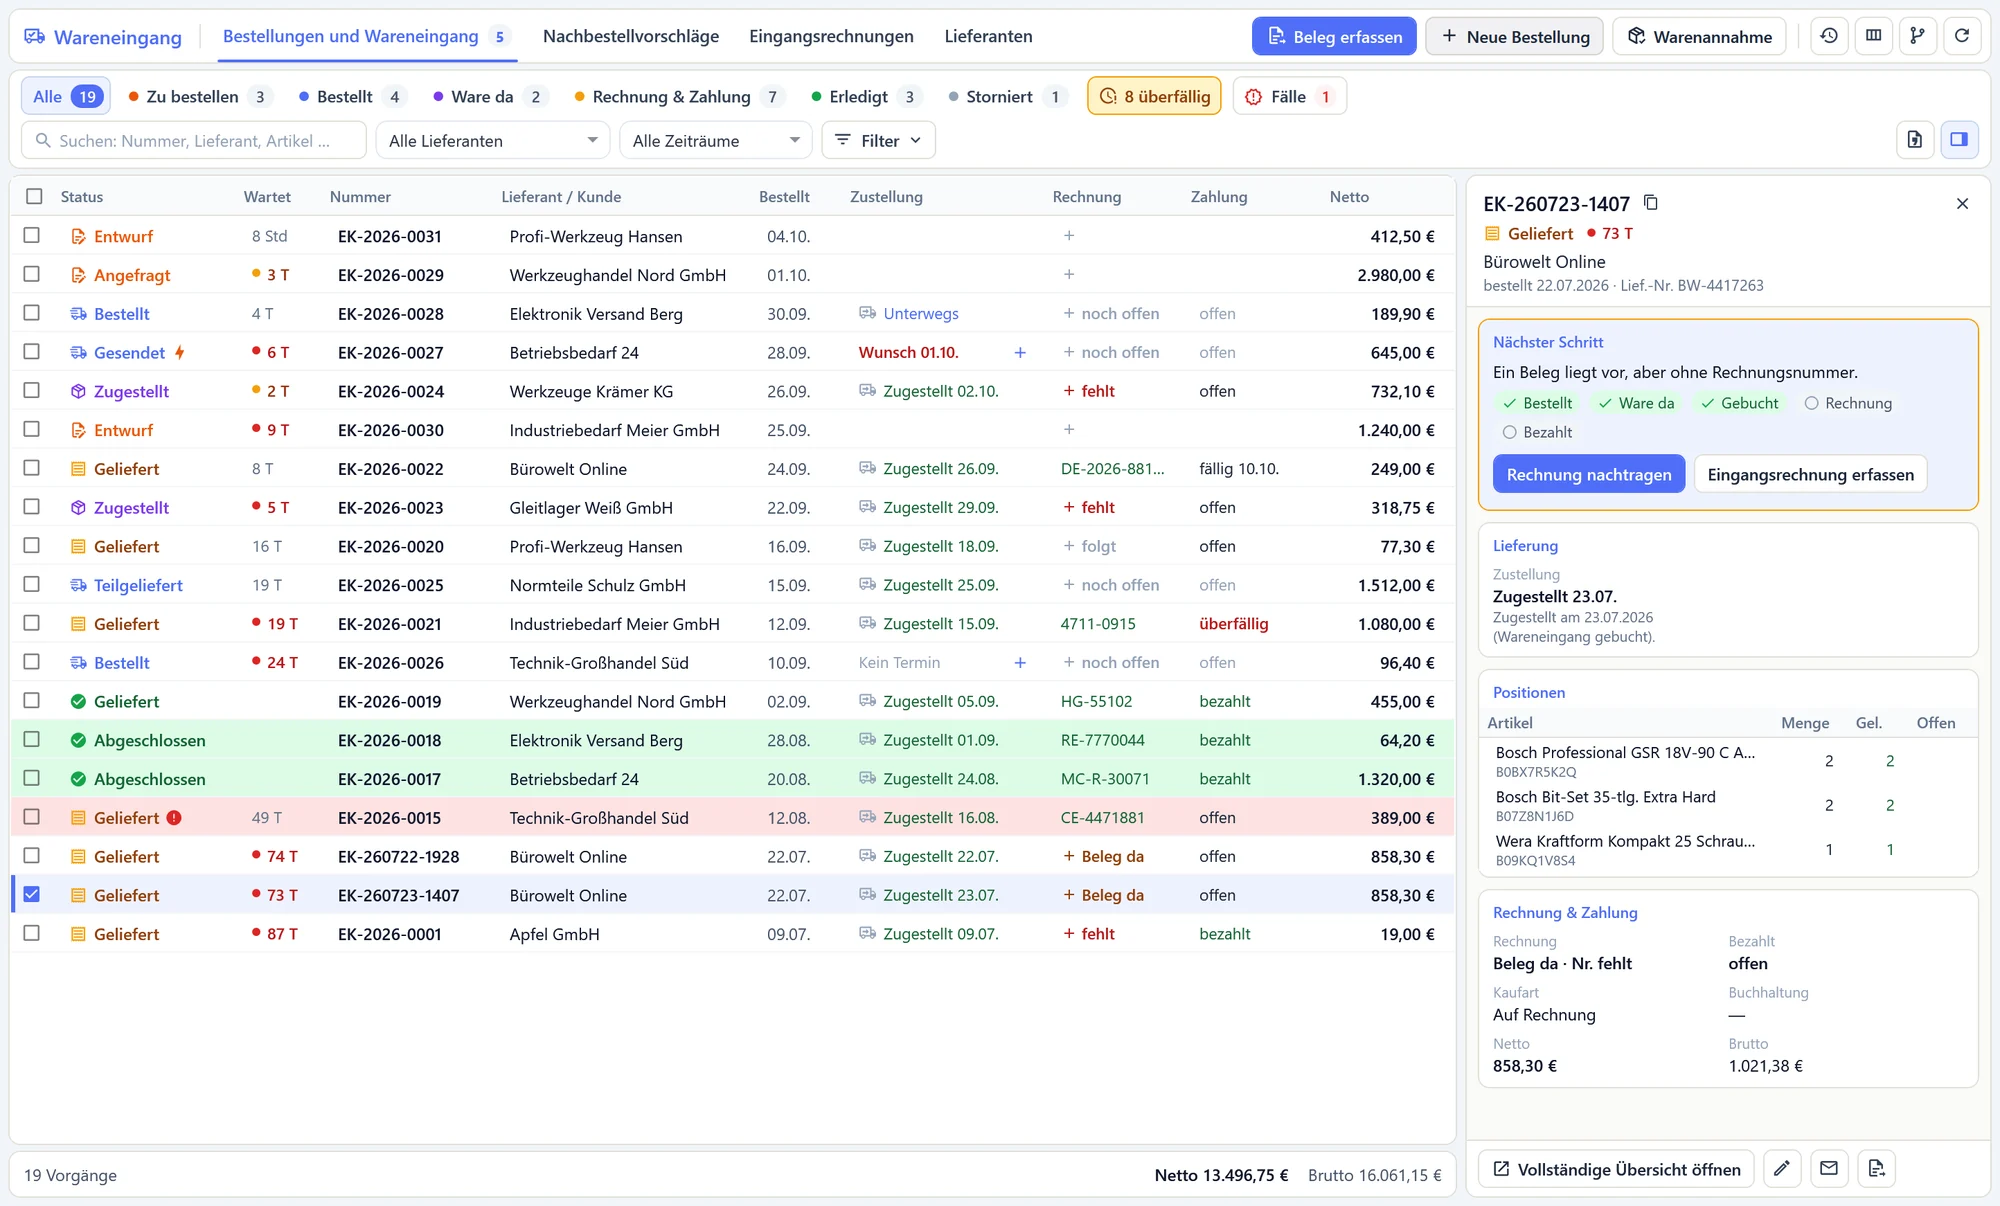Image resolution: width=2000 pixels, height=1206 pixels.
Task: Add invoice plus for EK-2026-0030
Action: click(1069, 430)
